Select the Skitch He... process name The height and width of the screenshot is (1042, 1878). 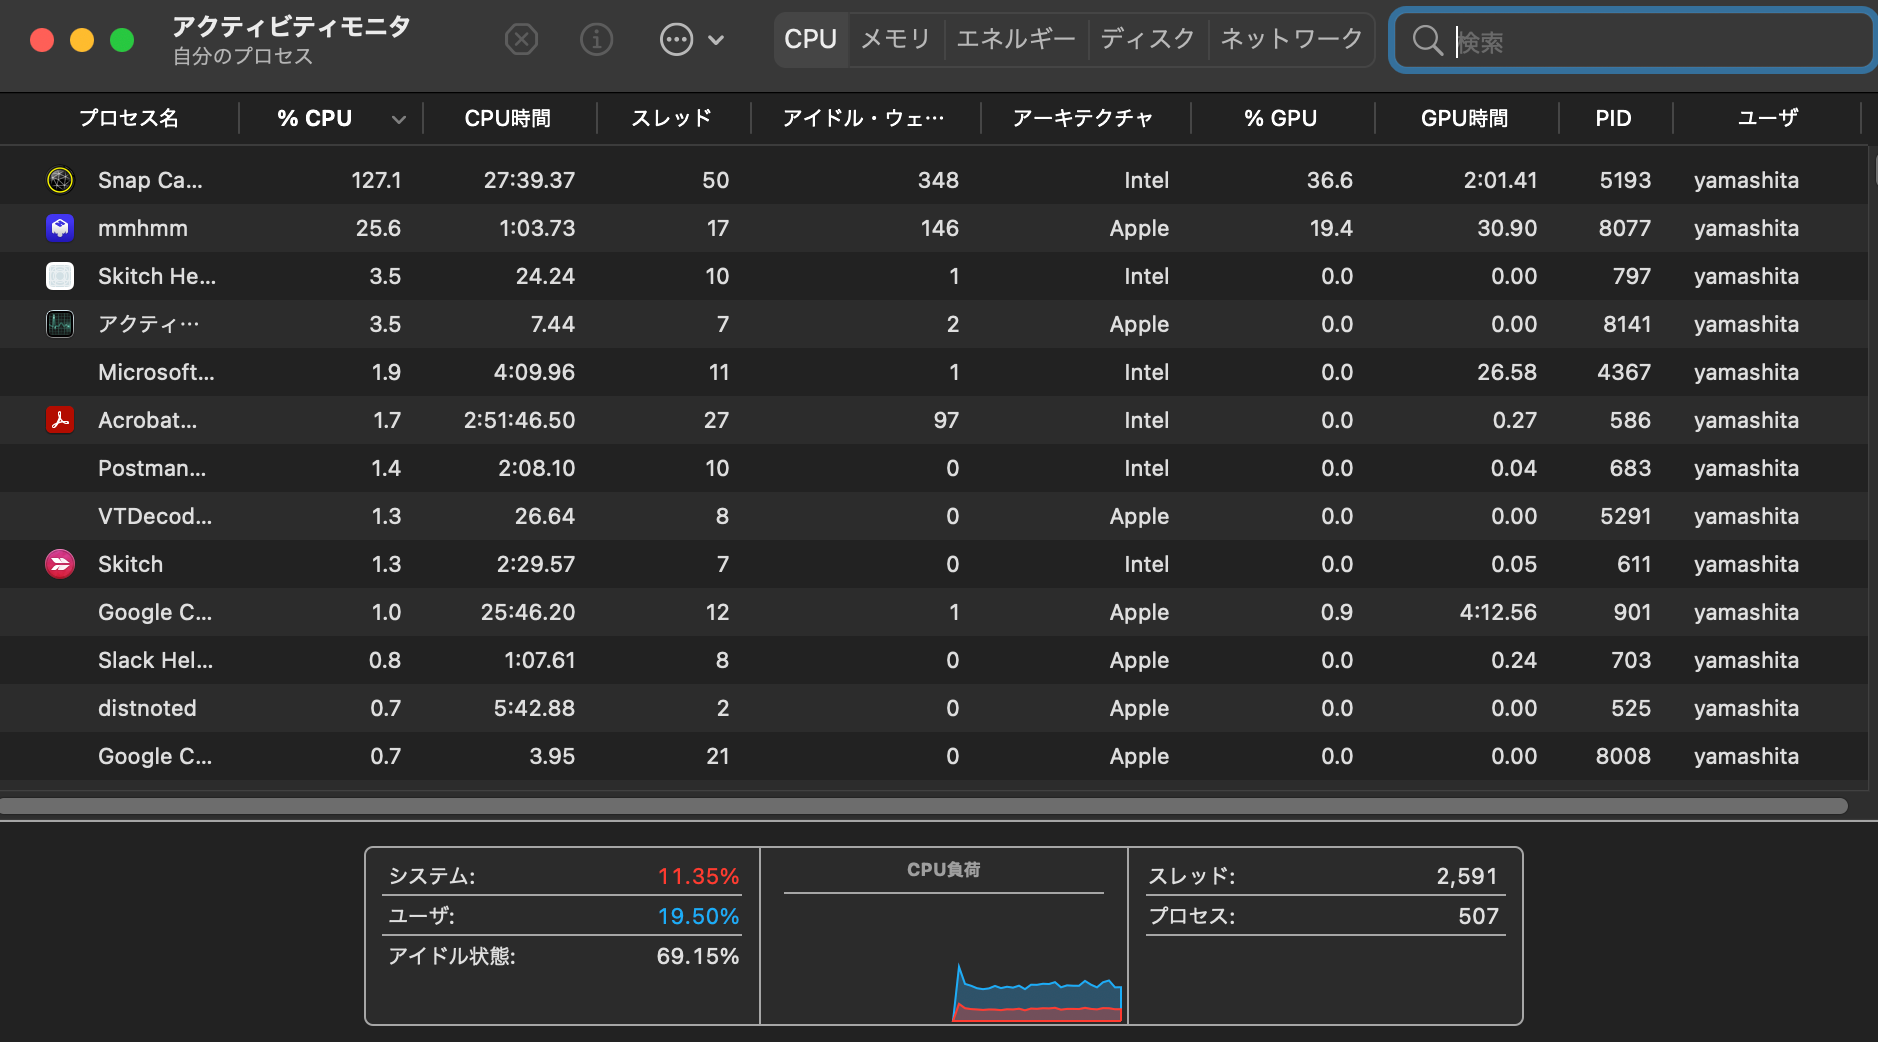(x=157, y=276)
